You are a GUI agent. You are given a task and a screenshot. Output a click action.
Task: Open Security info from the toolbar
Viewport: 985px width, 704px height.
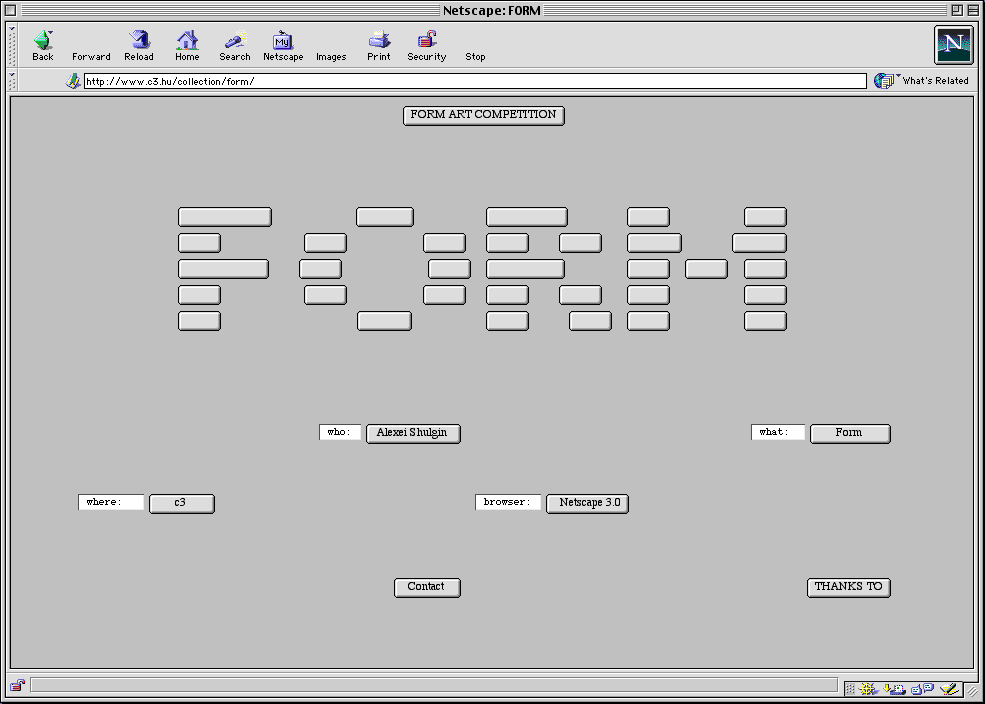pos(427,41)
